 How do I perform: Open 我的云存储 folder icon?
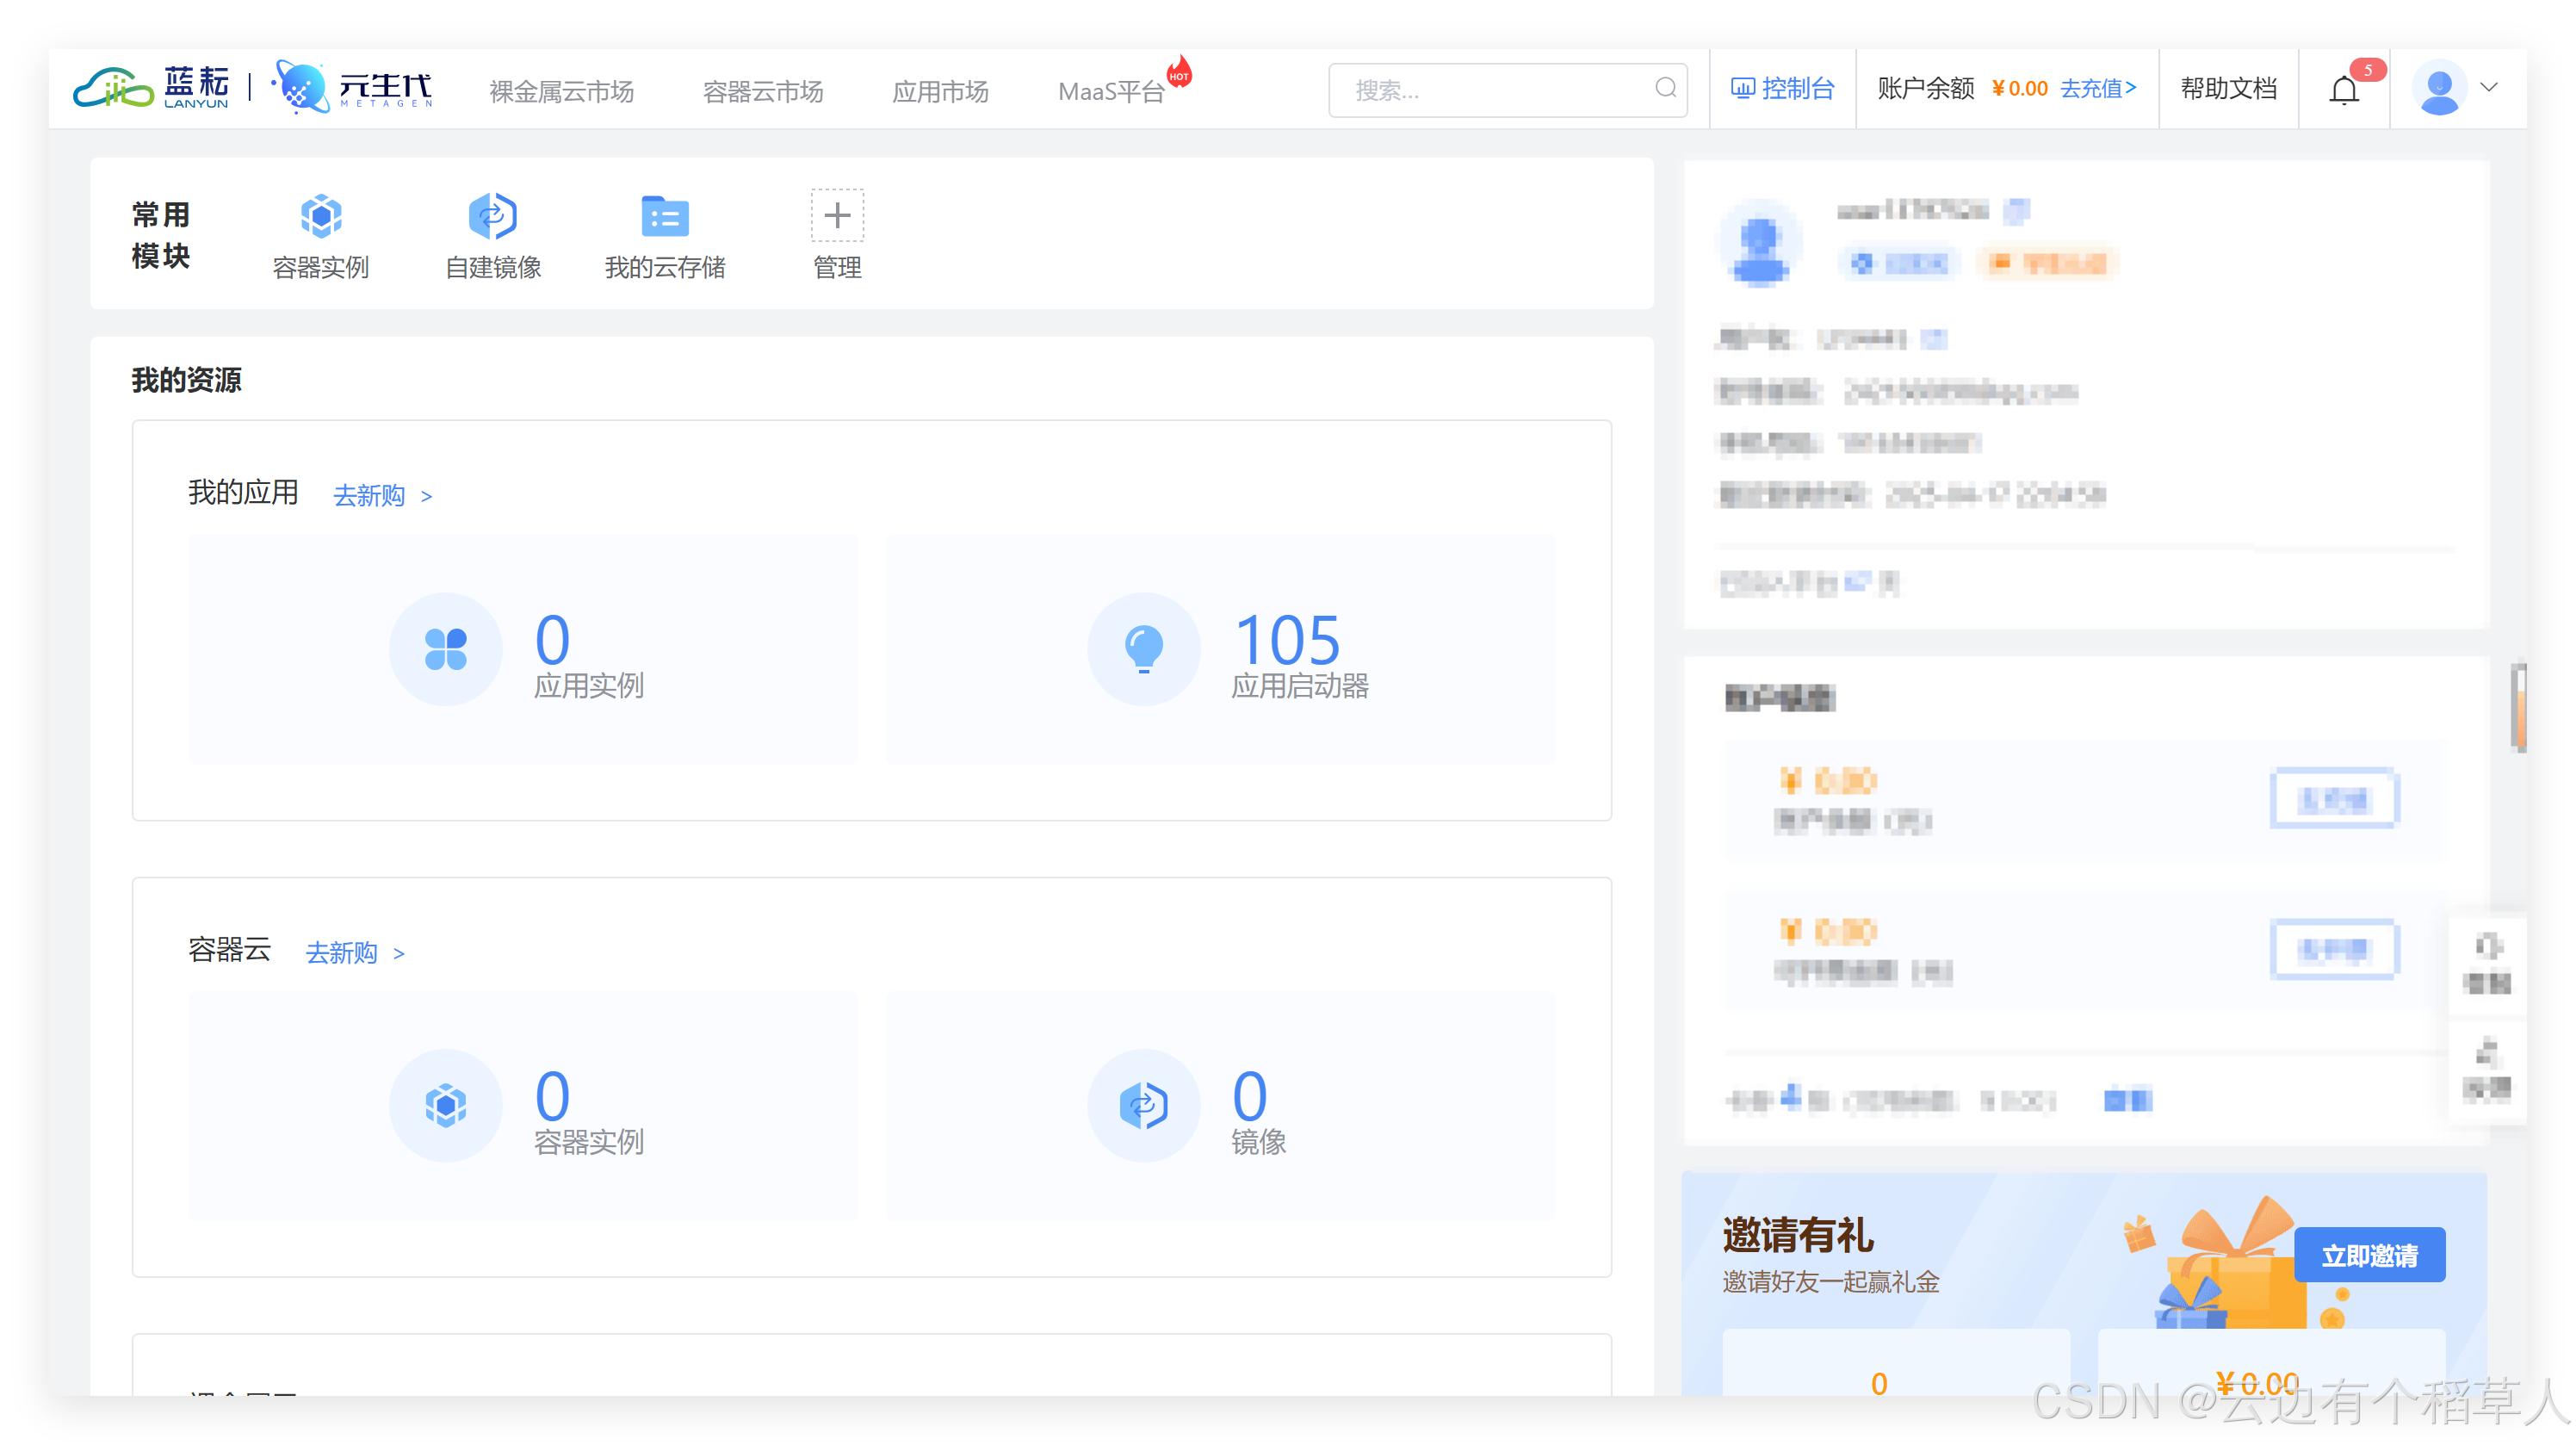tap(664, 216)
